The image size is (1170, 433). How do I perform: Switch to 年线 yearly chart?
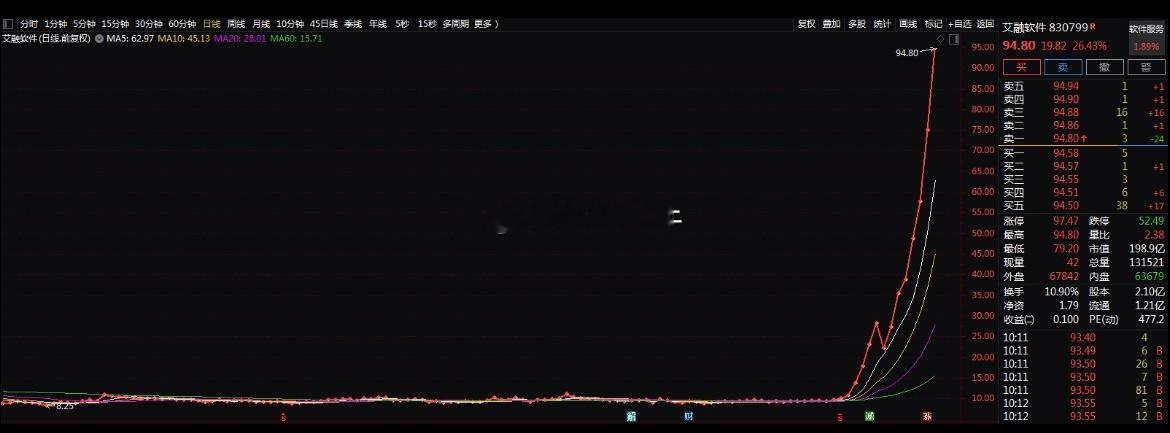tap(378, 24)
